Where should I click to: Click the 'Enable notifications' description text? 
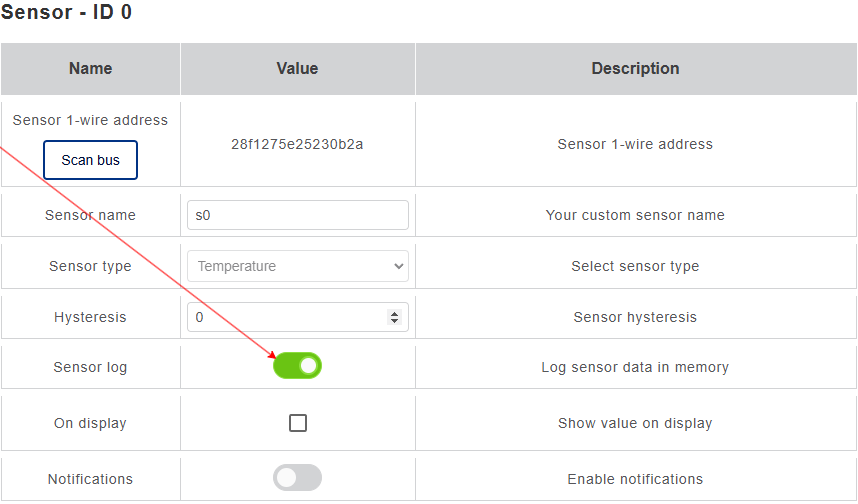[635, 479]
